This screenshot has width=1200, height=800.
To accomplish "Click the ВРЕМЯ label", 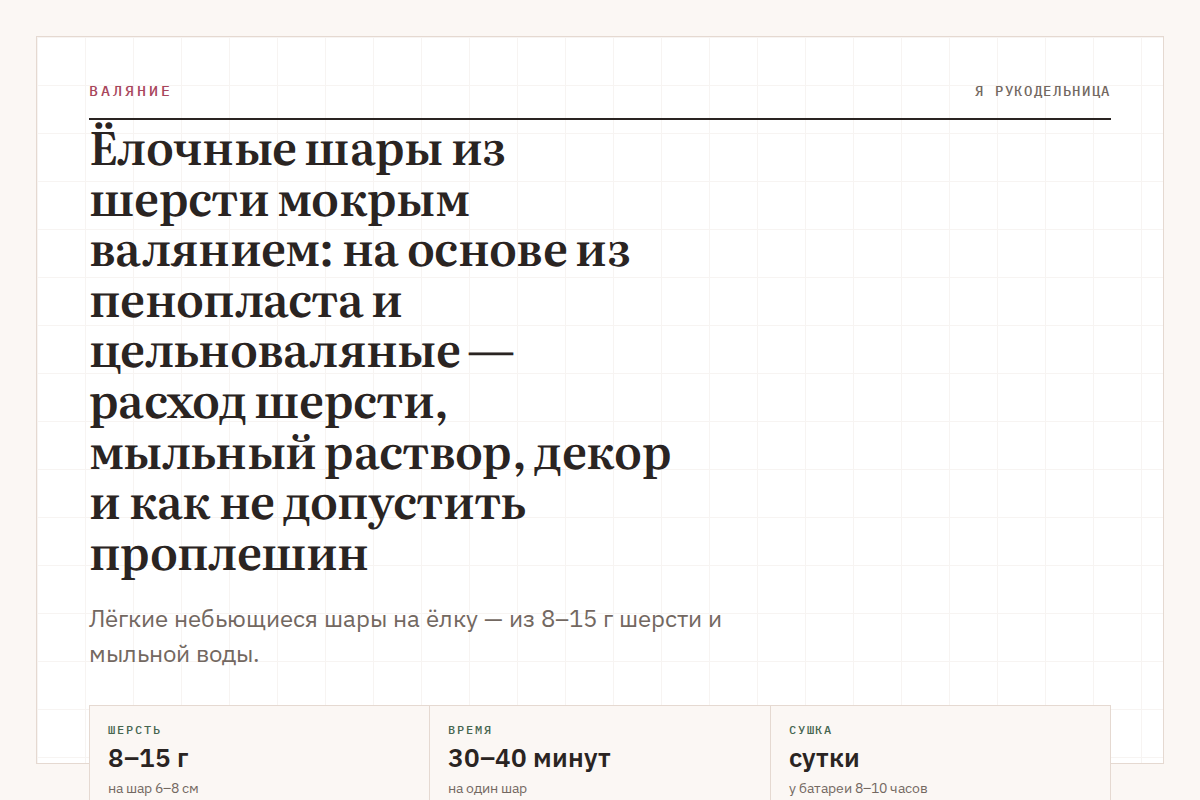I will click(470, 730).
